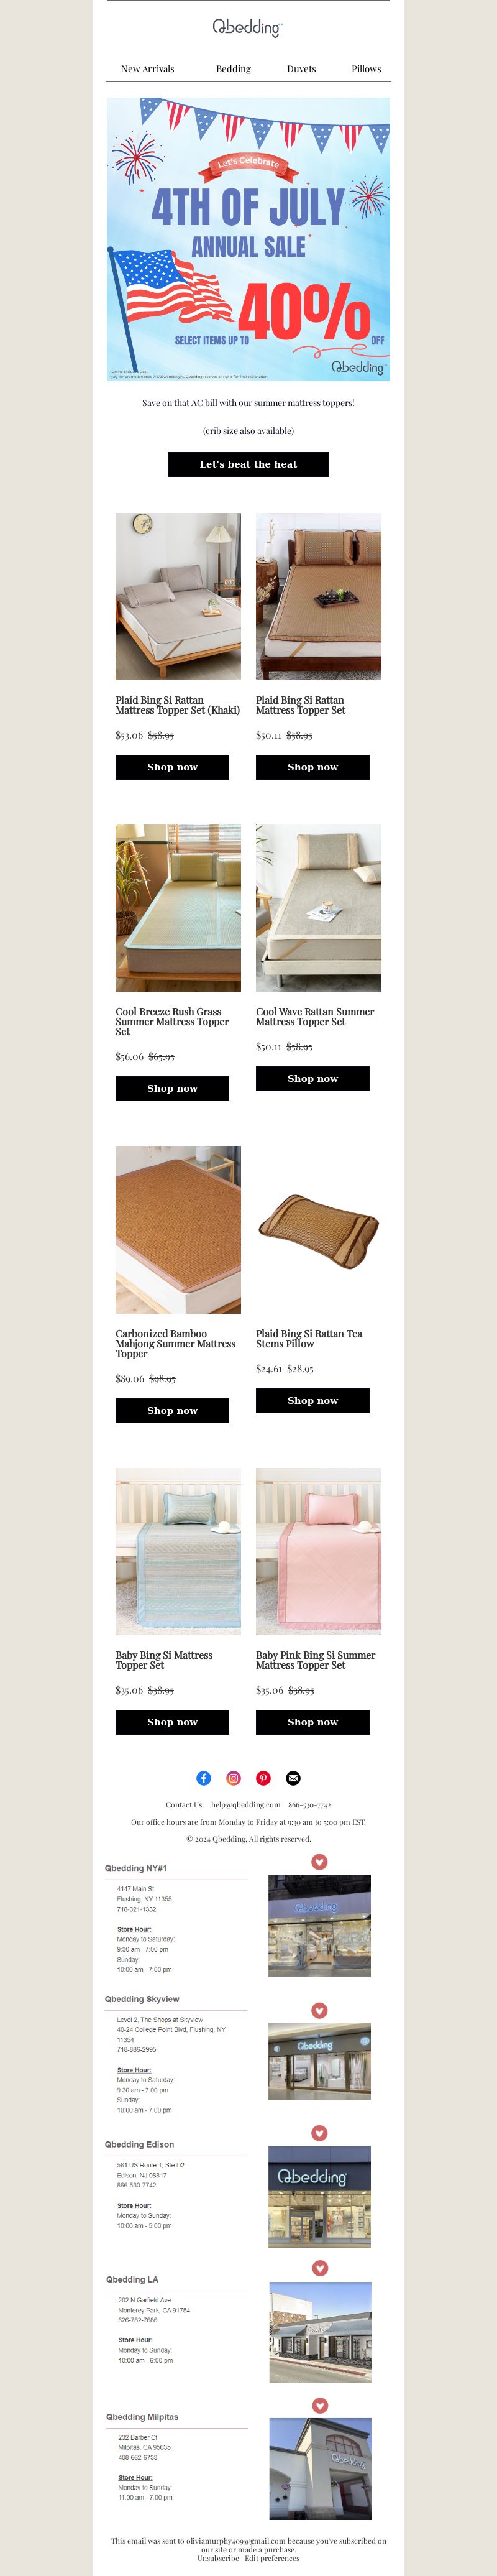Click the Let's beat the heat button
The width and height of the screenshot is (497, 2576).
[248, 464]
